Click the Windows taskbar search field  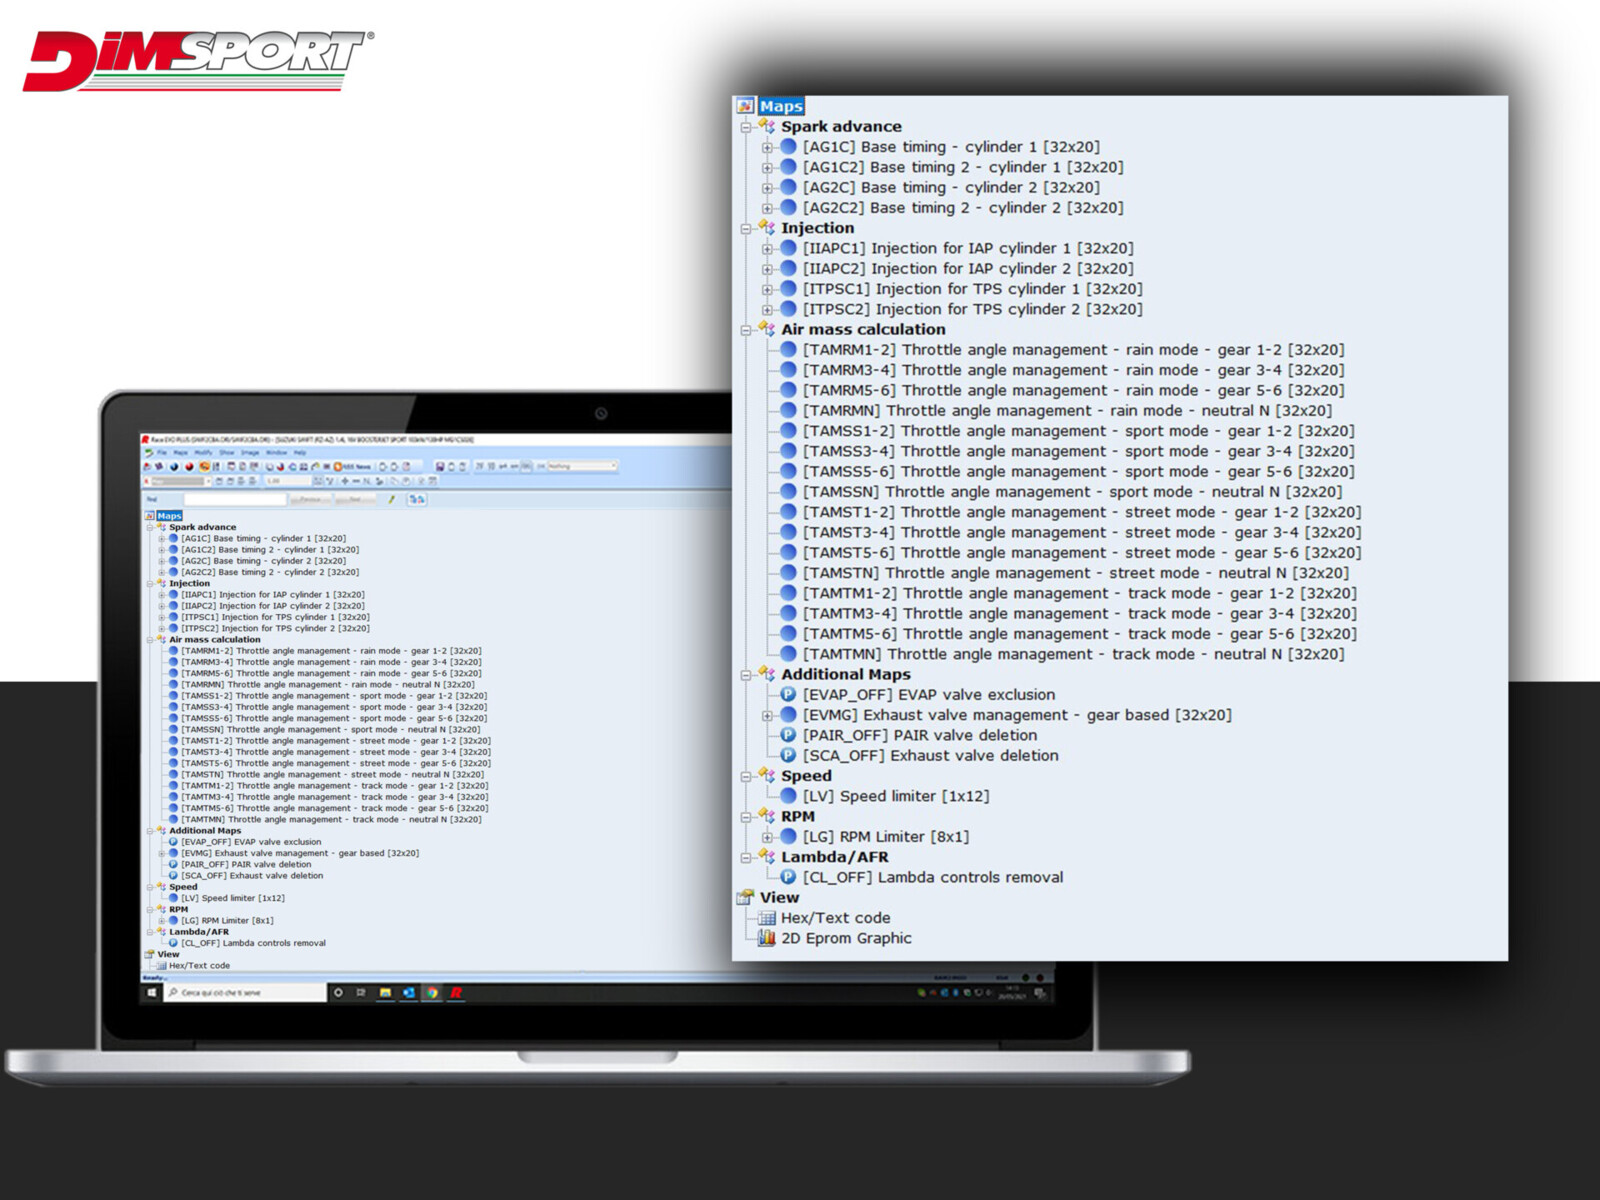tap(245, 993)
